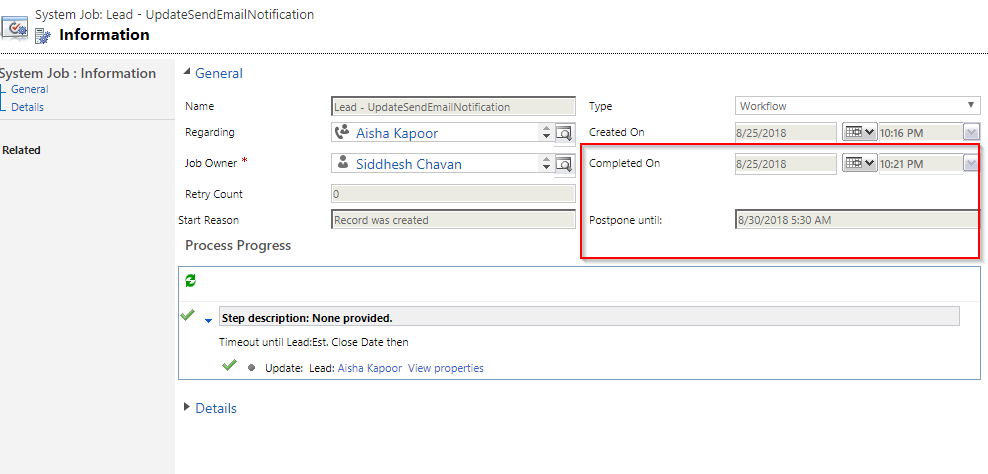
Task: Collapse the General section
Action: pos(187,73)
